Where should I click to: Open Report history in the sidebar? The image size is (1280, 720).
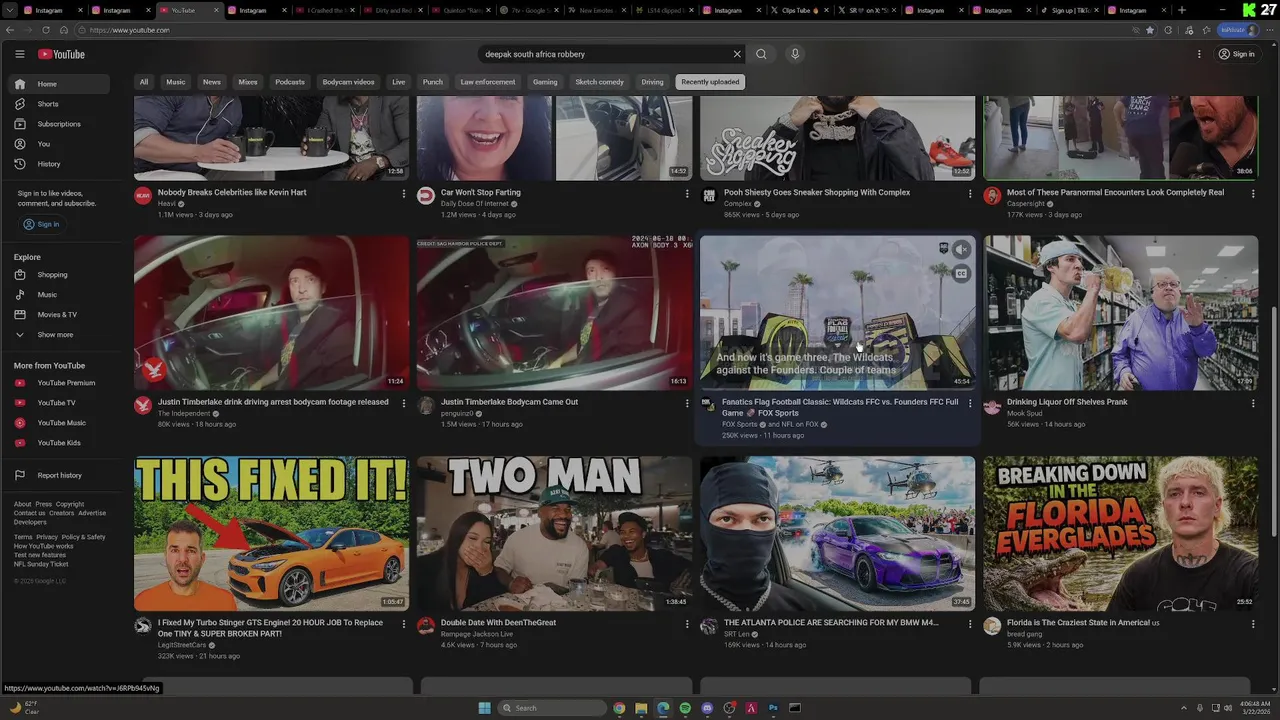(60, 475)
